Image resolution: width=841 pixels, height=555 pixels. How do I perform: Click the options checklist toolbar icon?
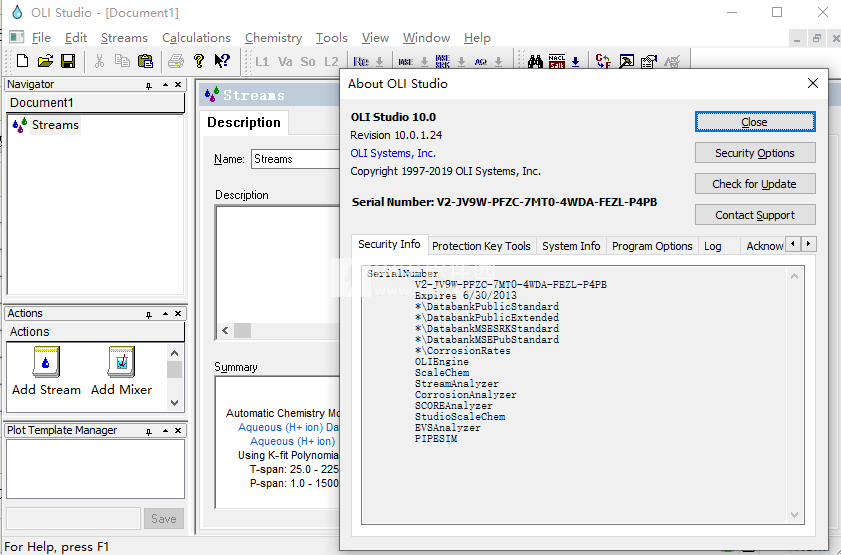[x=648, y=62]
